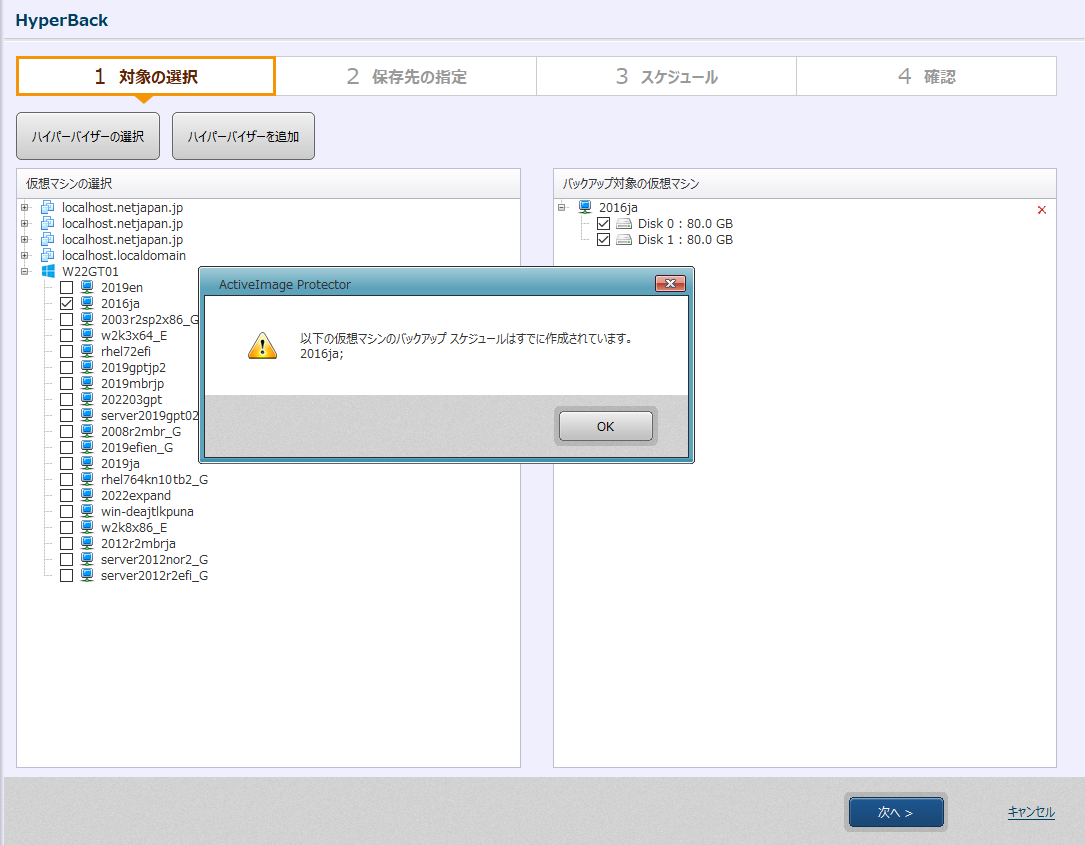Check the rhel72efi checkbox
The width and height of the screenshot is (1085, 845).
click(x=66, y=351)
